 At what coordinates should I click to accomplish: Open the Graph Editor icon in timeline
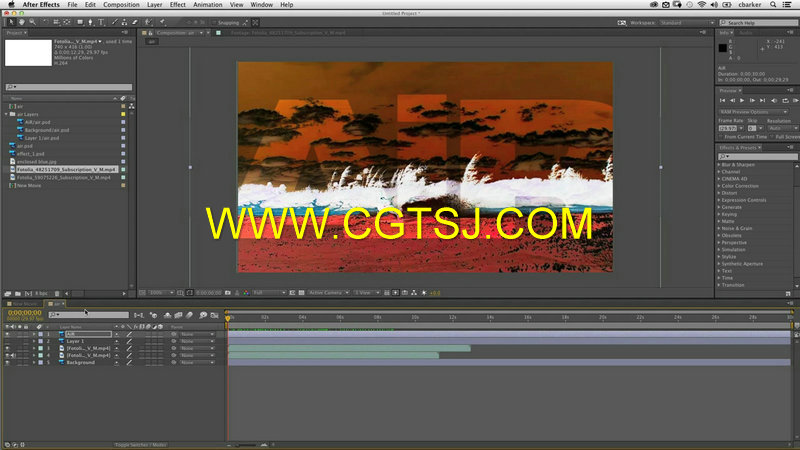pyautogui.click(x=214, y=315)
